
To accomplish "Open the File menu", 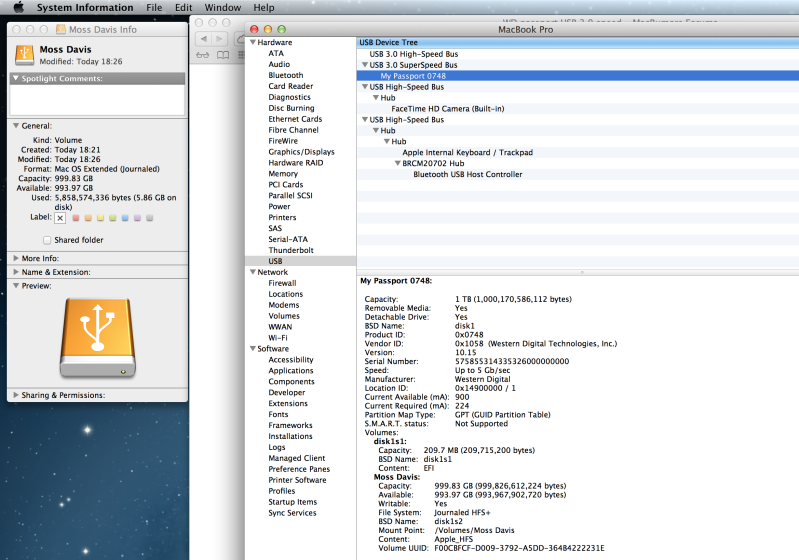I will point(154,8).
